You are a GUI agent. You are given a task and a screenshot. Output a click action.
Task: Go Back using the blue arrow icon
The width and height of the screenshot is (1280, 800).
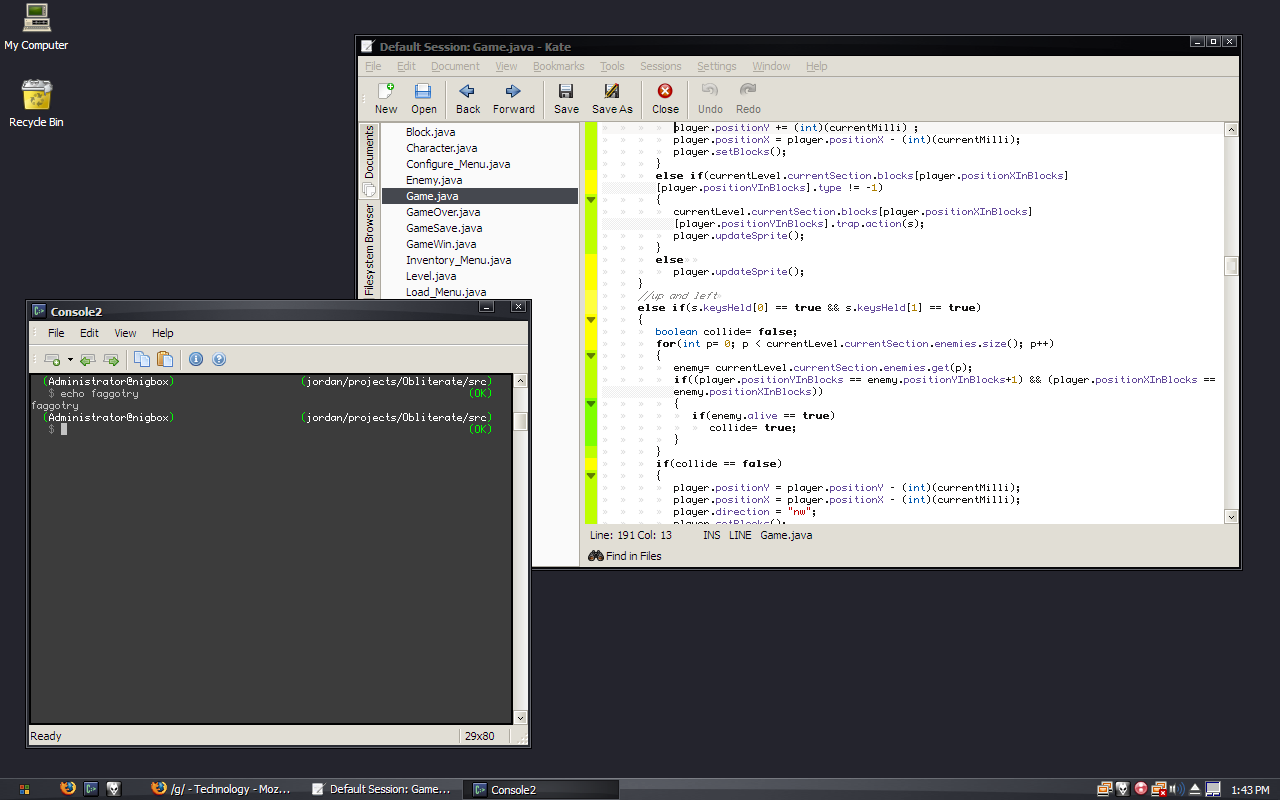tap(467, 98)
